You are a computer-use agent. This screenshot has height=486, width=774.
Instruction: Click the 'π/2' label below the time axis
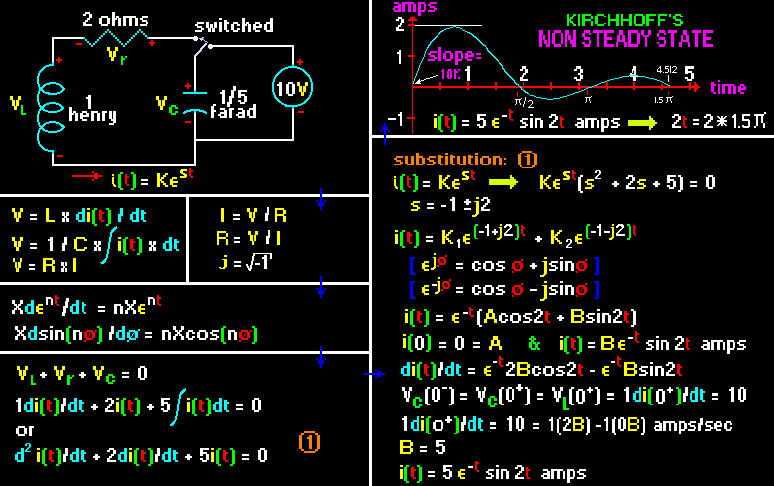[x=524, y=102]
